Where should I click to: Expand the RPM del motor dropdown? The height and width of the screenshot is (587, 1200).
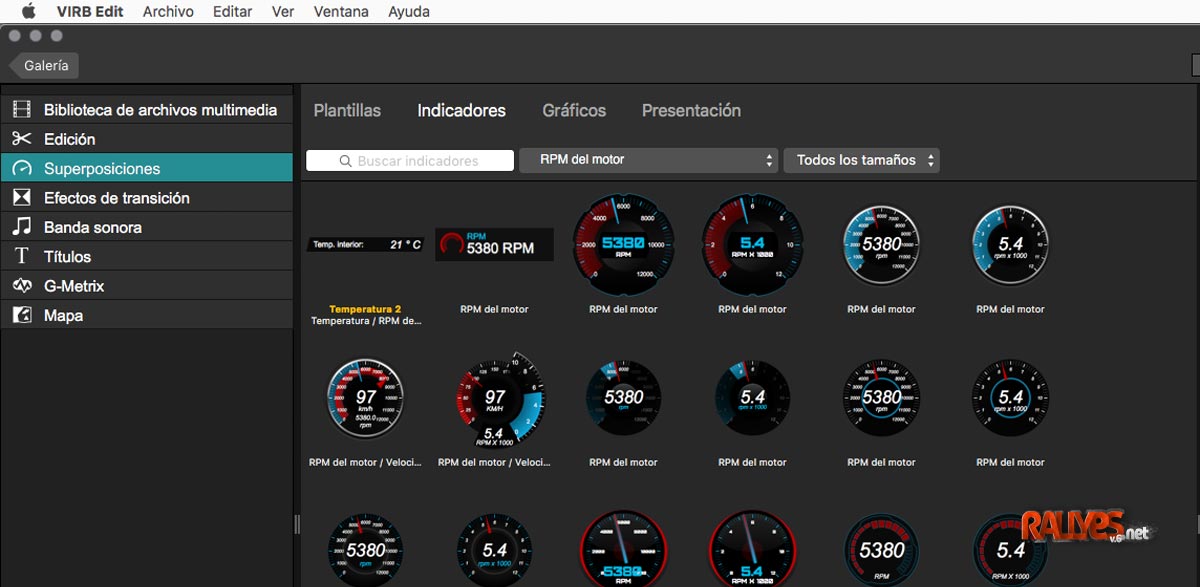coord(648,160)
